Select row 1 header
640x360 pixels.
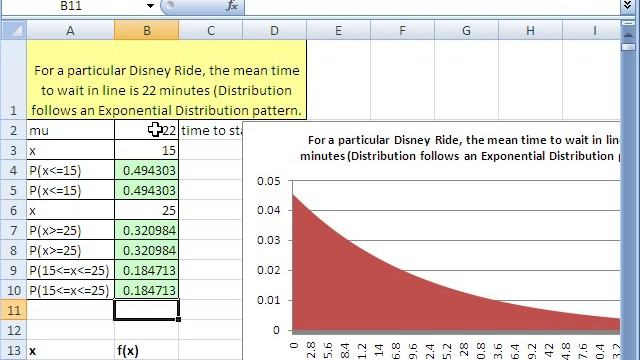point(13,80)
